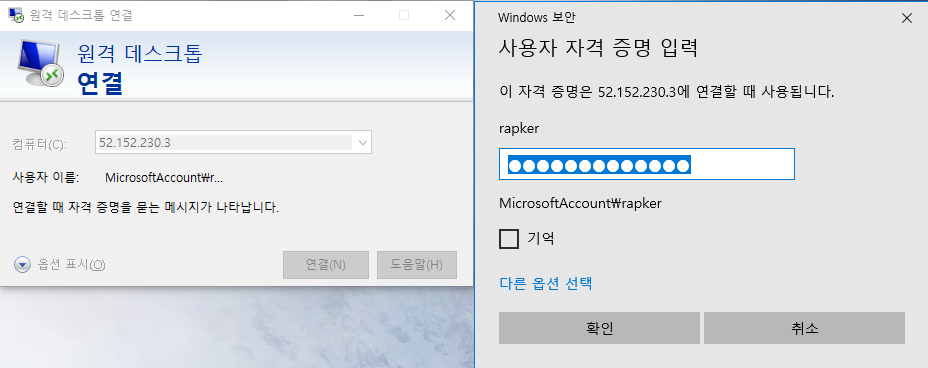Cancel with the 취소 button
The width and height of the screenshot is (928, 368).
click(x=804, y=328)
